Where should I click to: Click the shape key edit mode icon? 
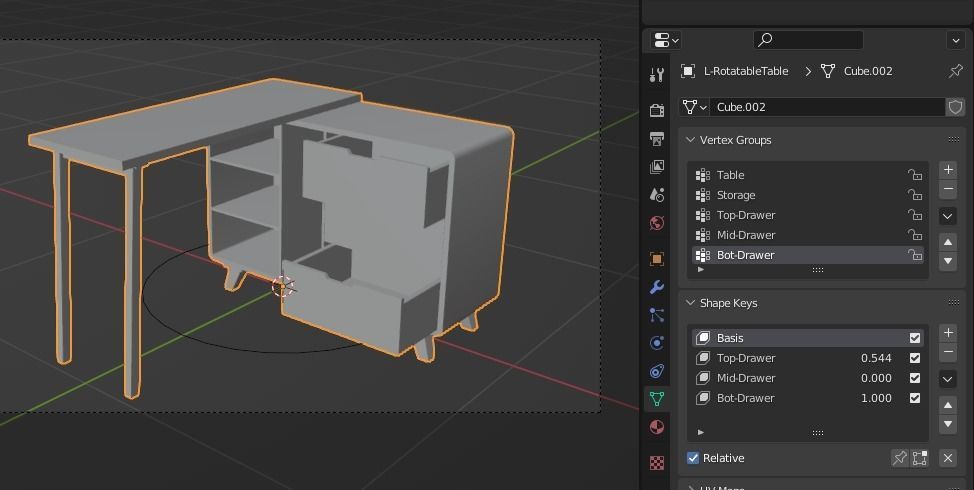(x=920, y=458)
